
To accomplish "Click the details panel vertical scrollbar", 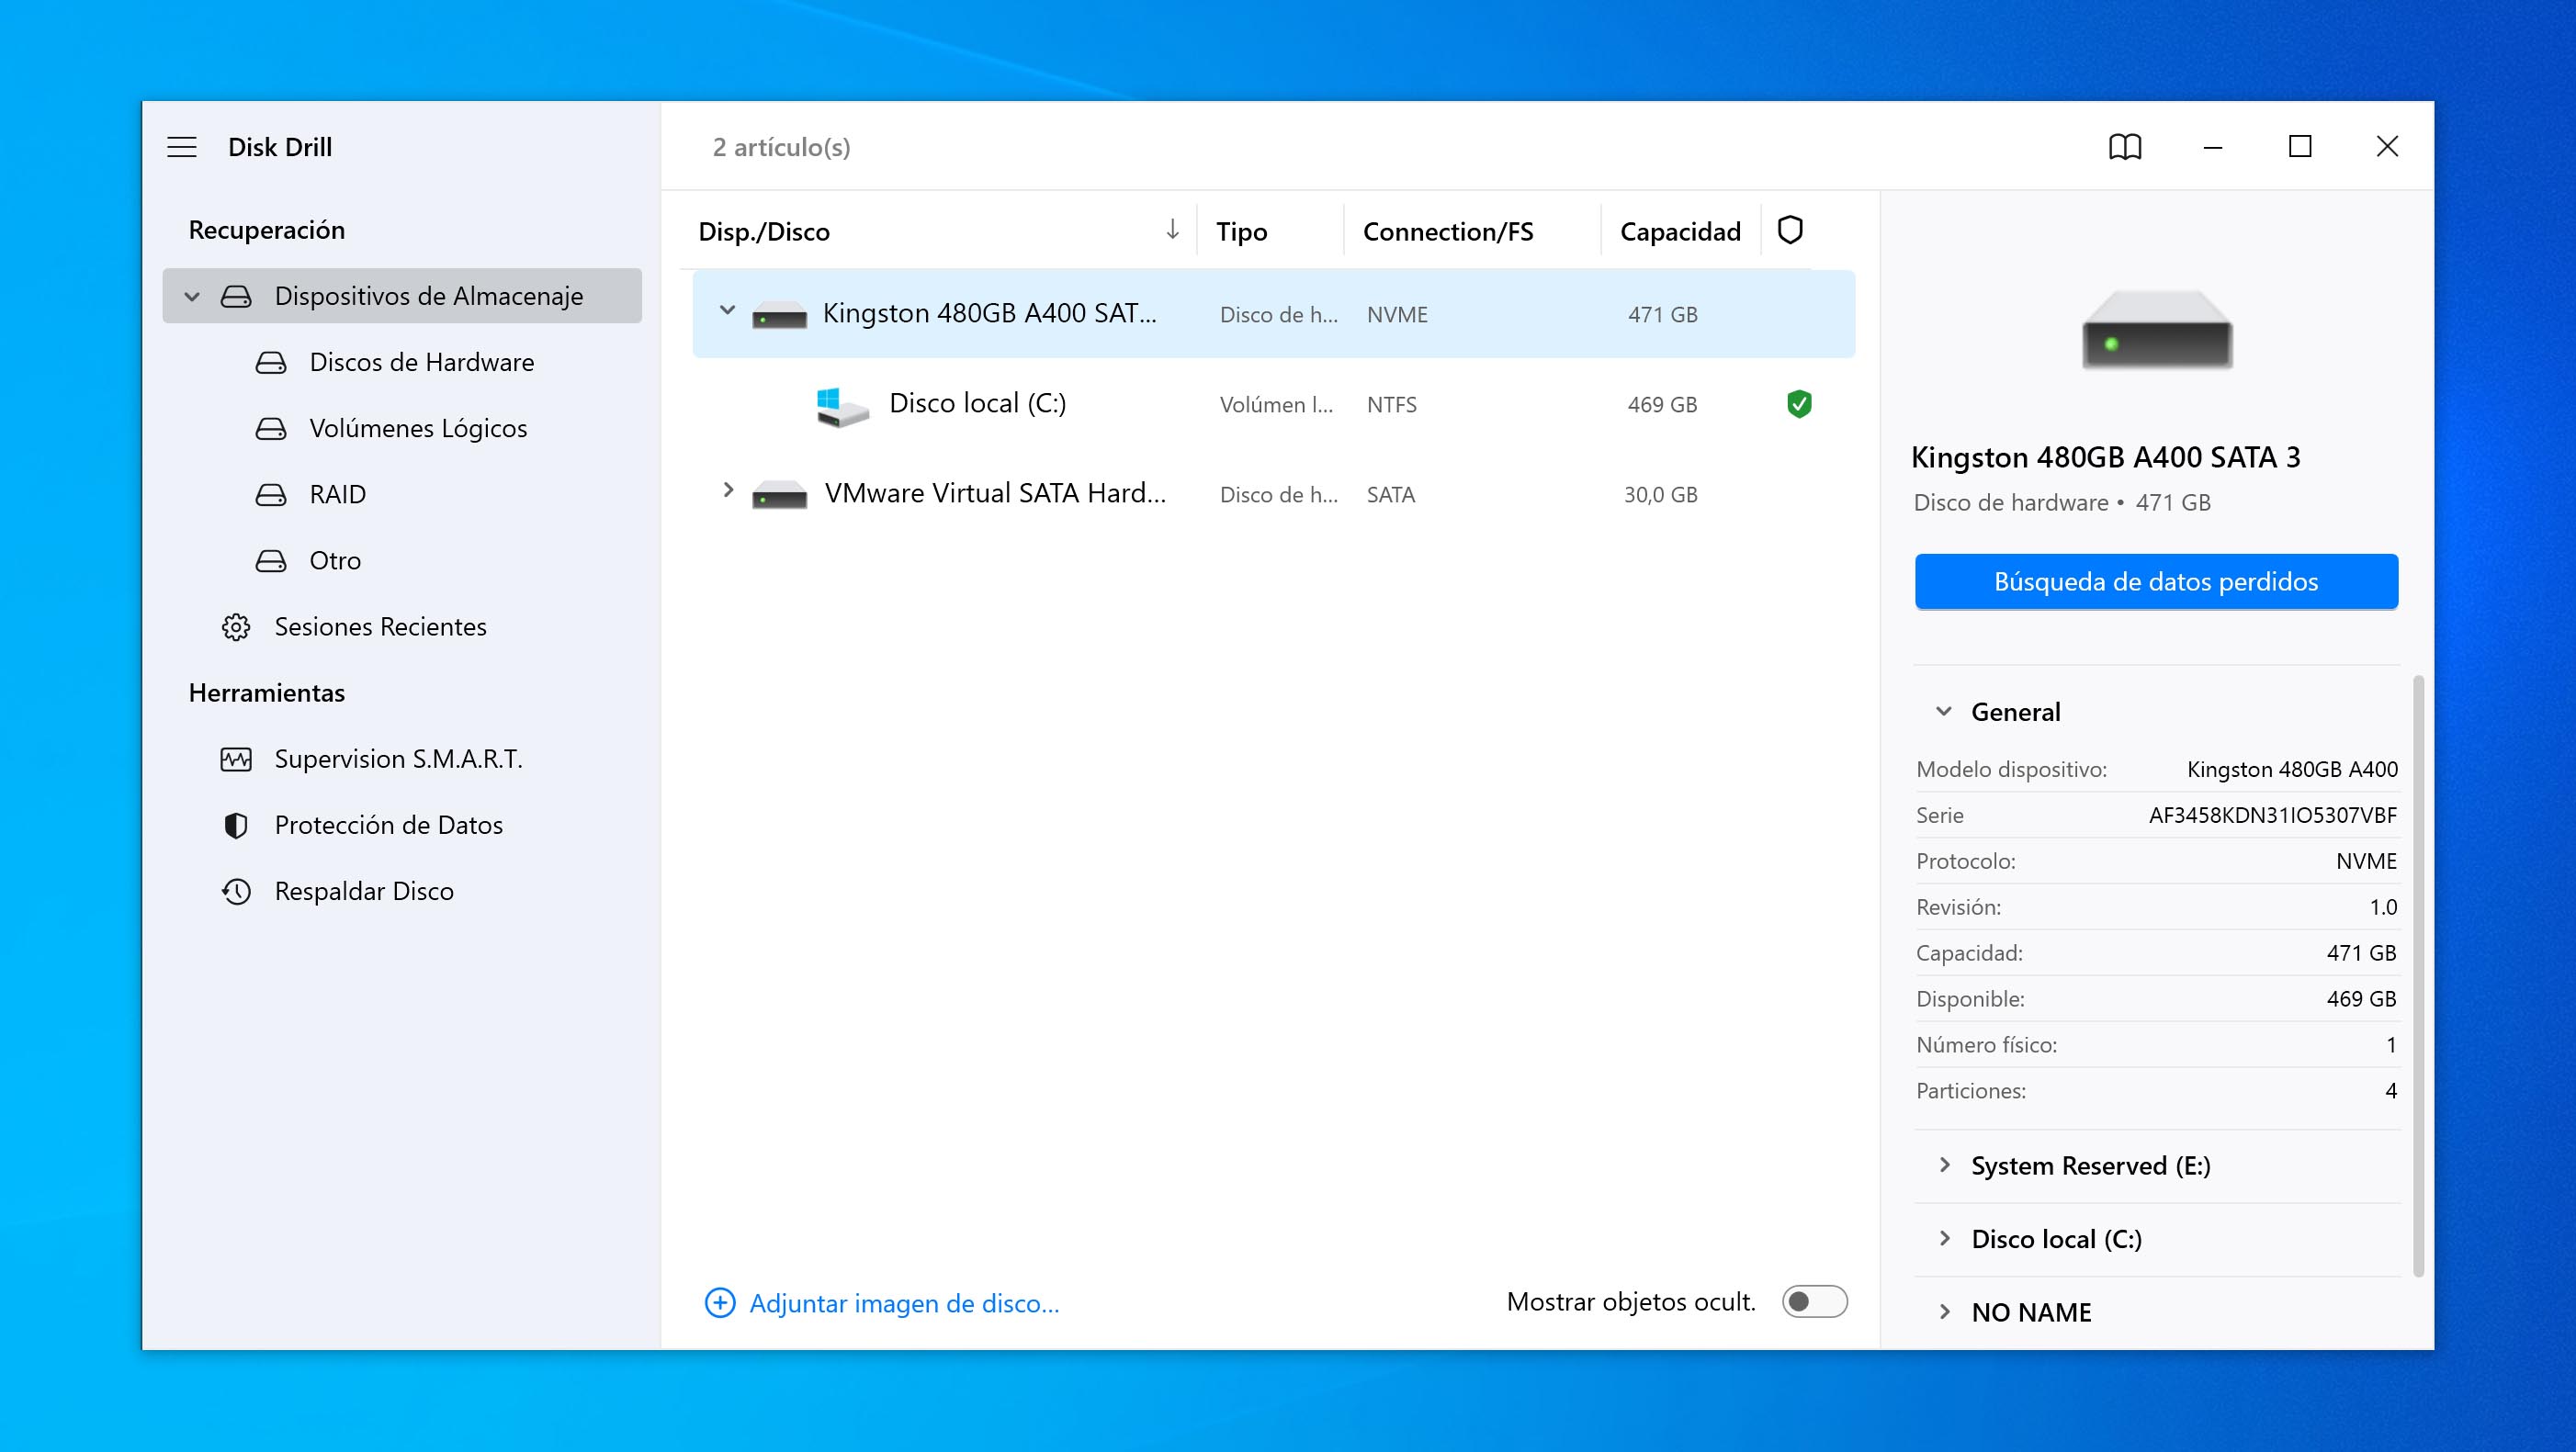I will click(x=2418, y=975).
